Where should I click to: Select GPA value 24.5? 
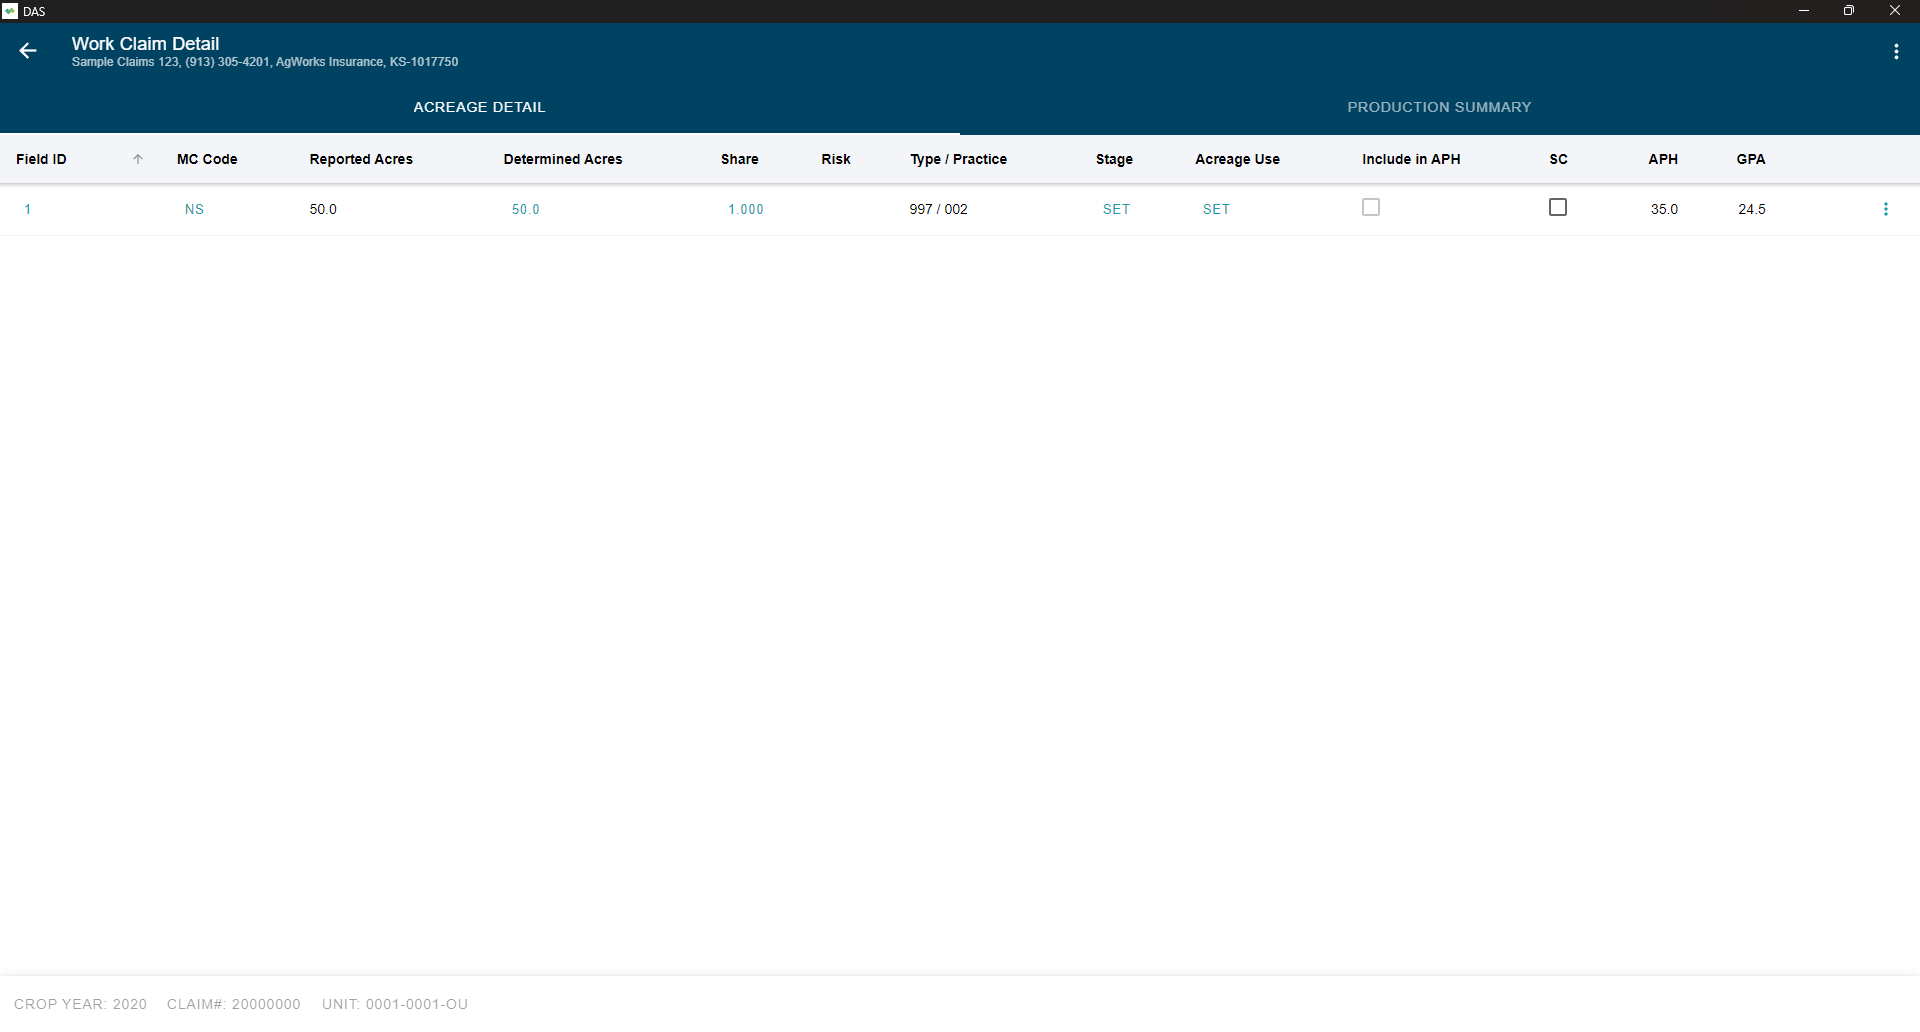1752,209
